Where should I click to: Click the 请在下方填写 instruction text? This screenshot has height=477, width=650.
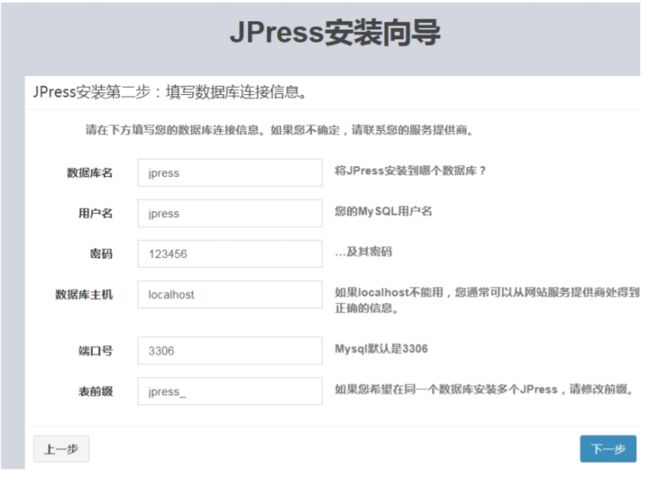pos(279,130)
